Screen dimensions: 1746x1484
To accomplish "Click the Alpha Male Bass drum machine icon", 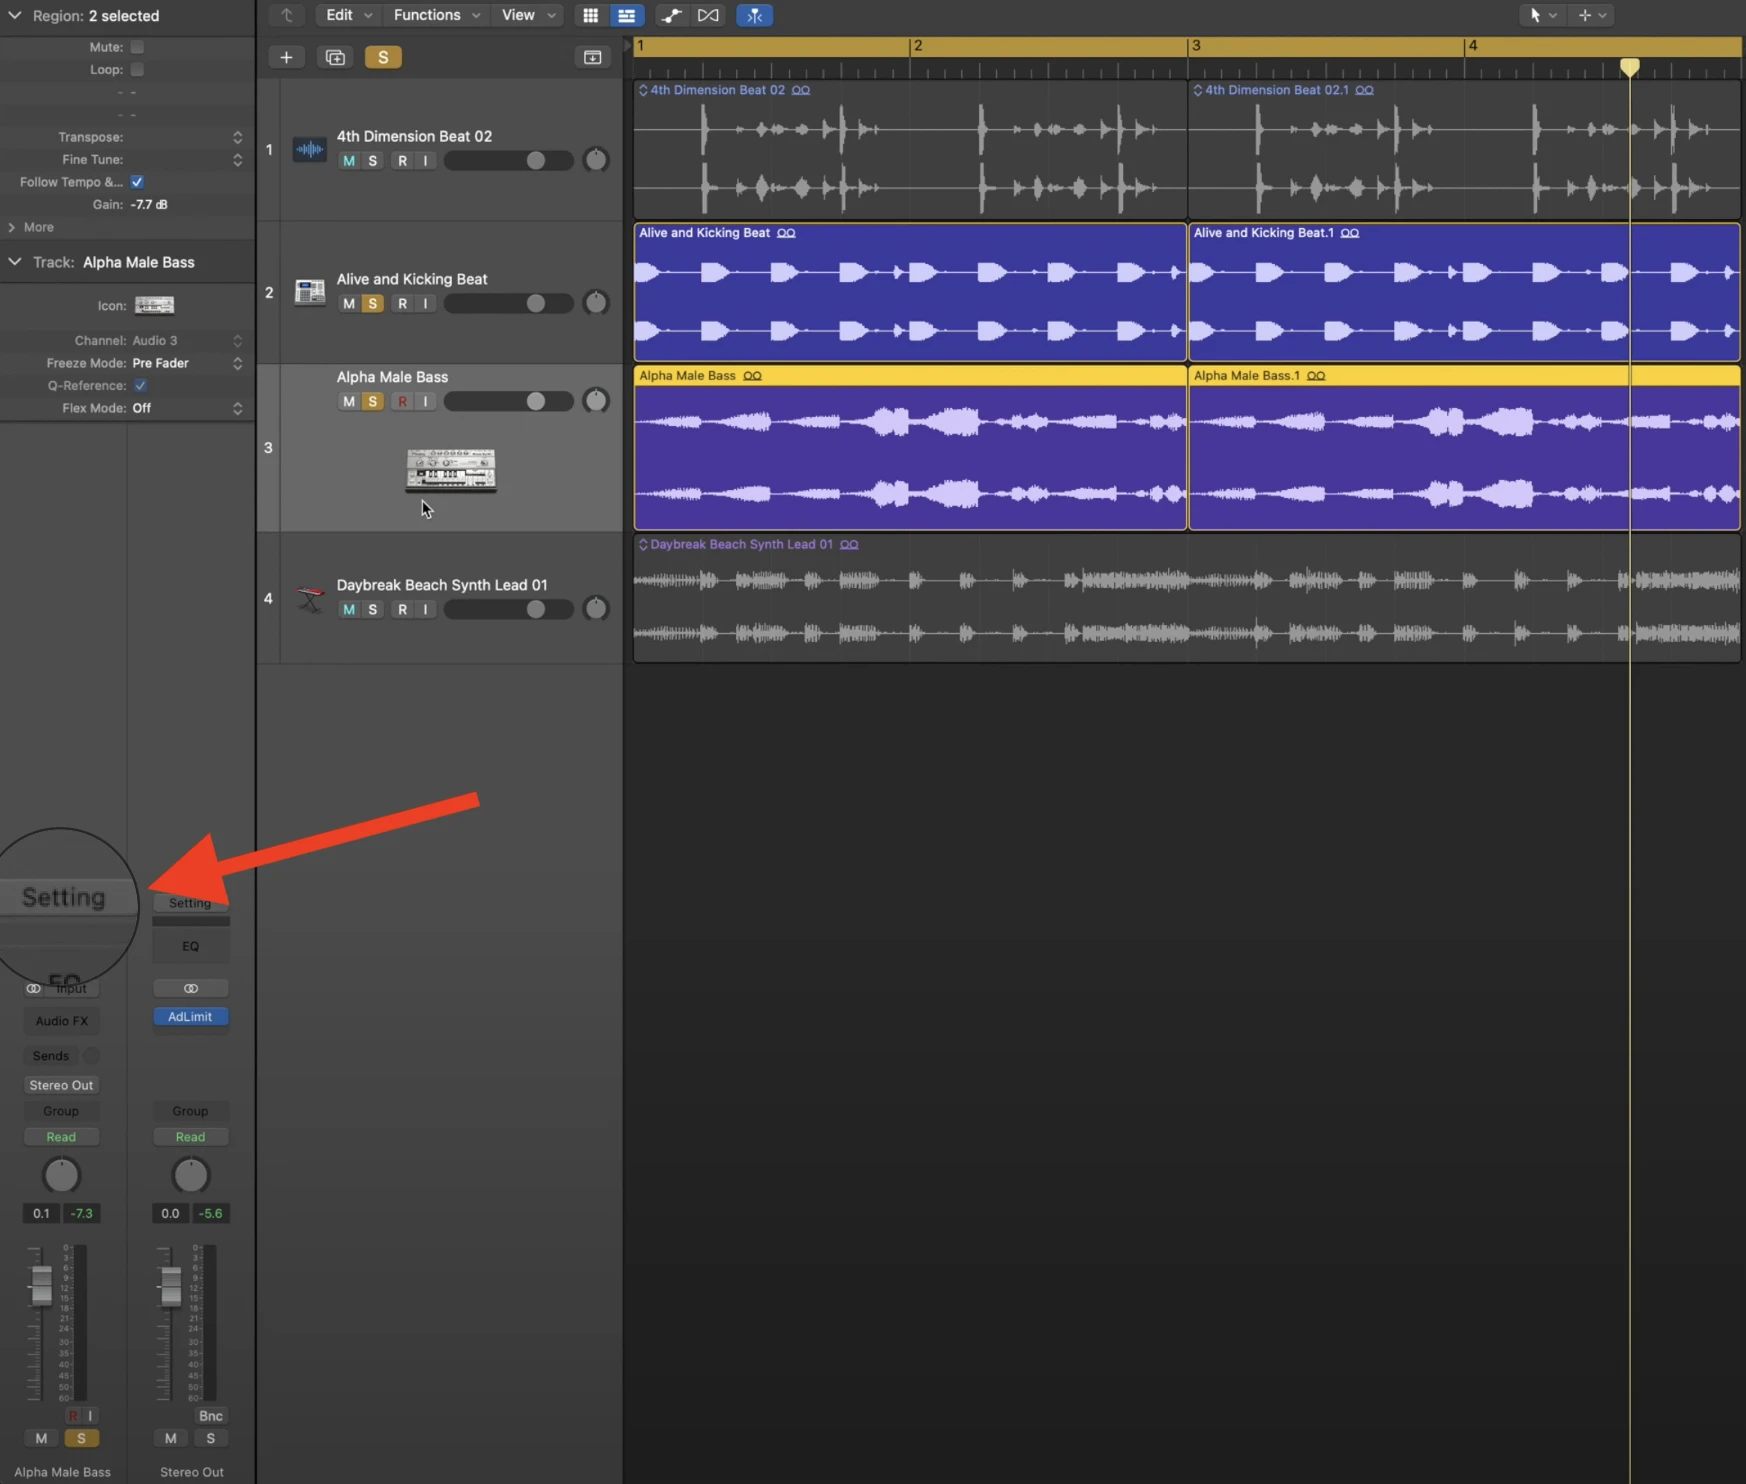I will [x=450, y=468].
